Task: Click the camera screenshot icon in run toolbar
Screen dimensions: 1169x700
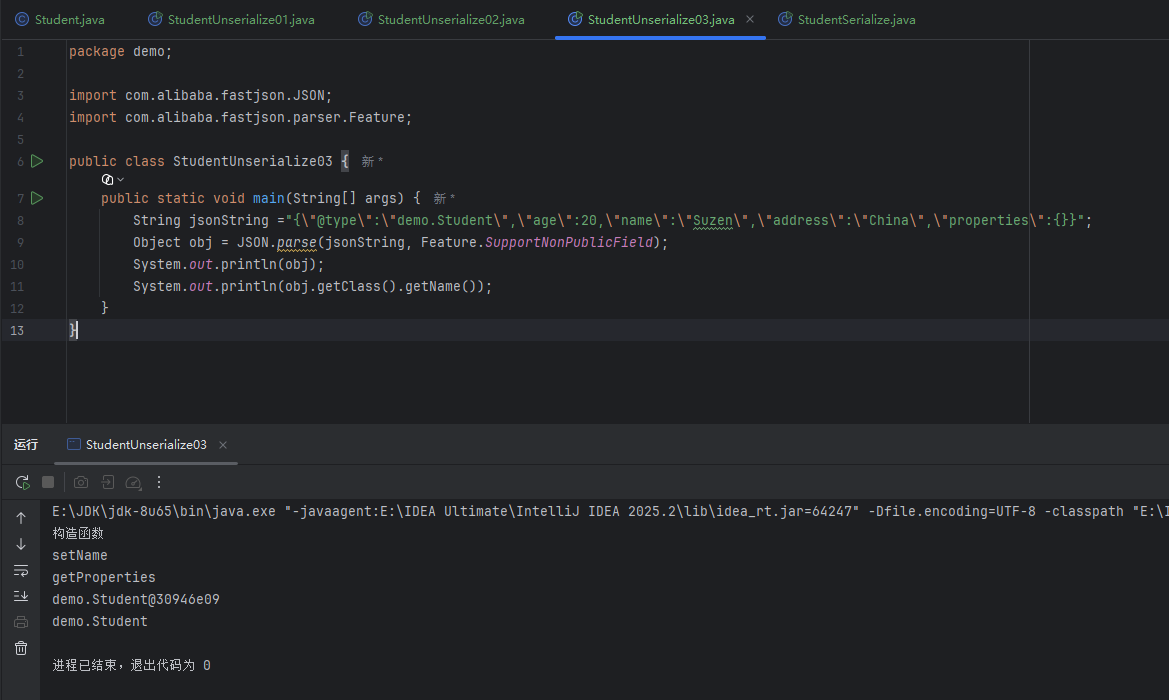Action: tap(81, 482)
